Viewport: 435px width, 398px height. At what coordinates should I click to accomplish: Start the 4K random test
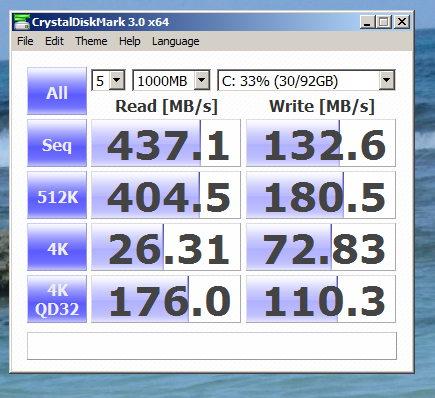click(57, 247)
